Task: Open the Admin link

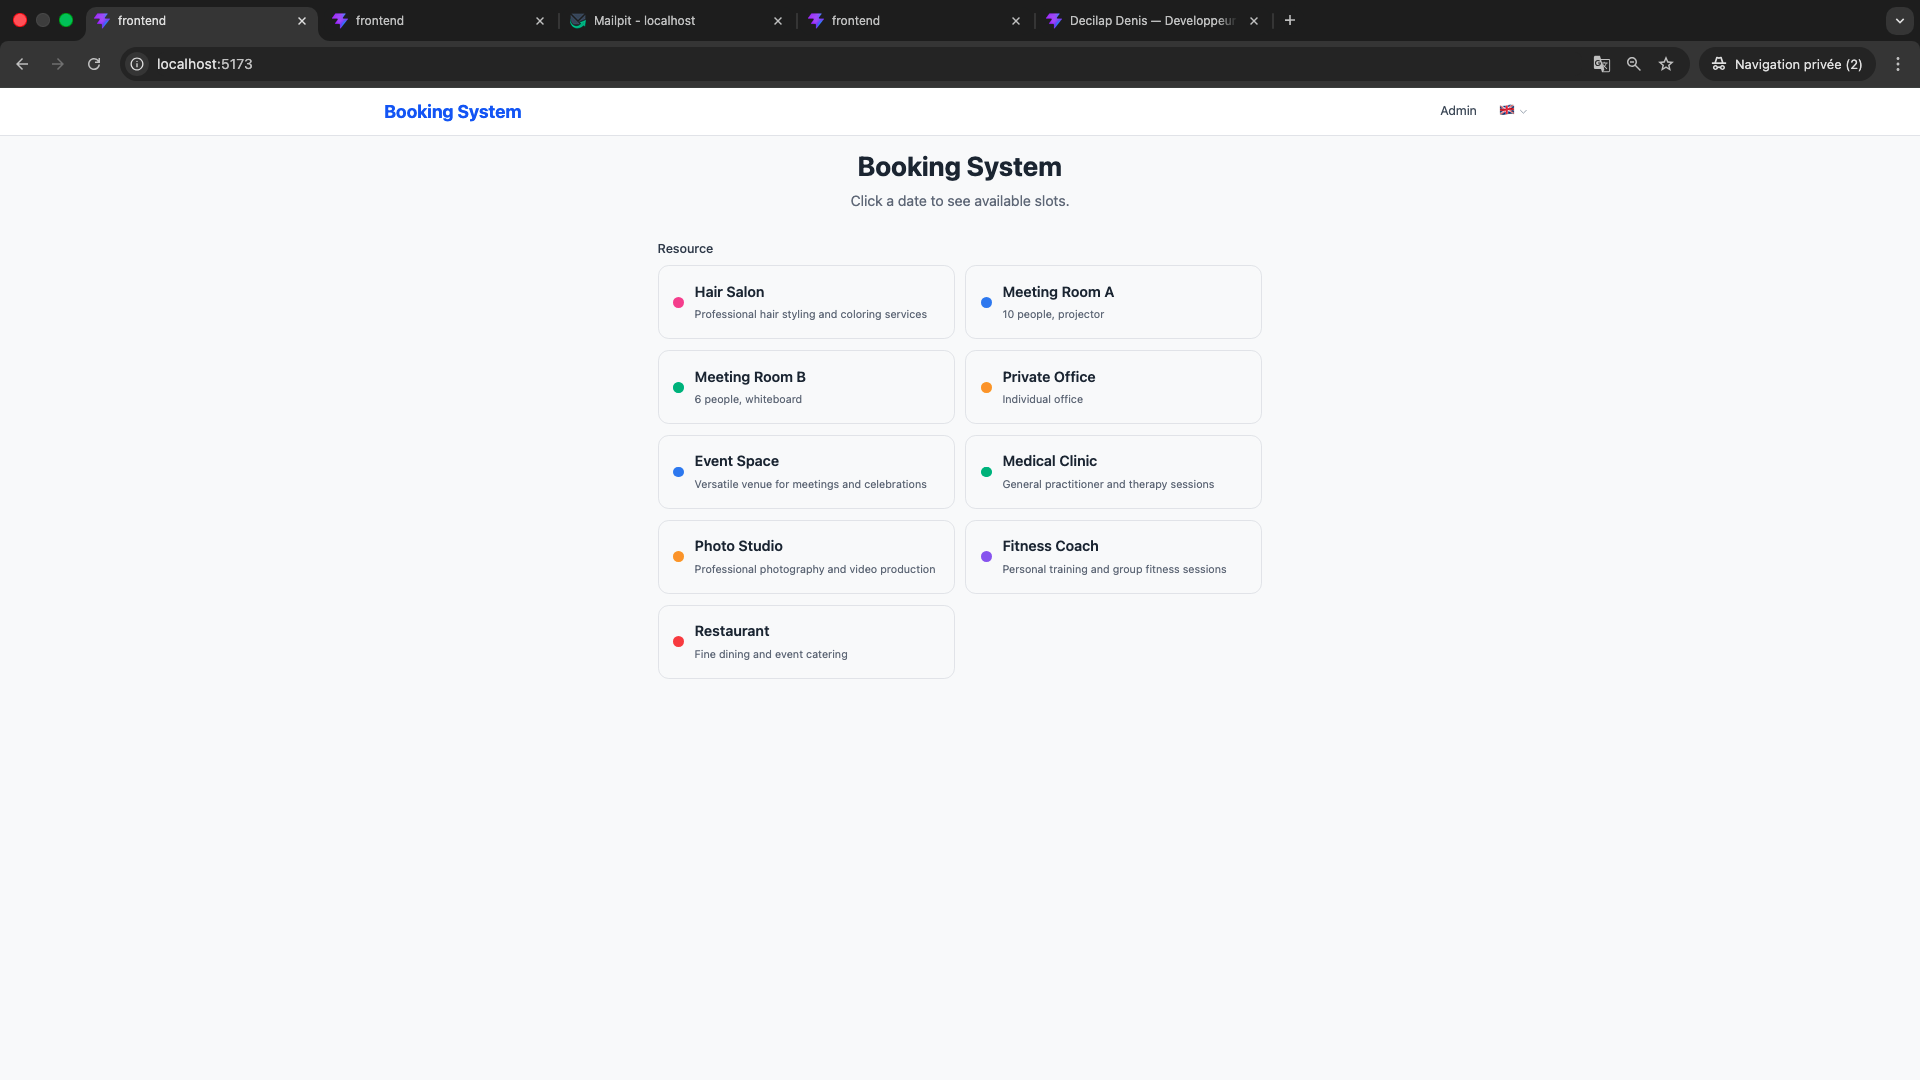Action: tap(1457, 111)
